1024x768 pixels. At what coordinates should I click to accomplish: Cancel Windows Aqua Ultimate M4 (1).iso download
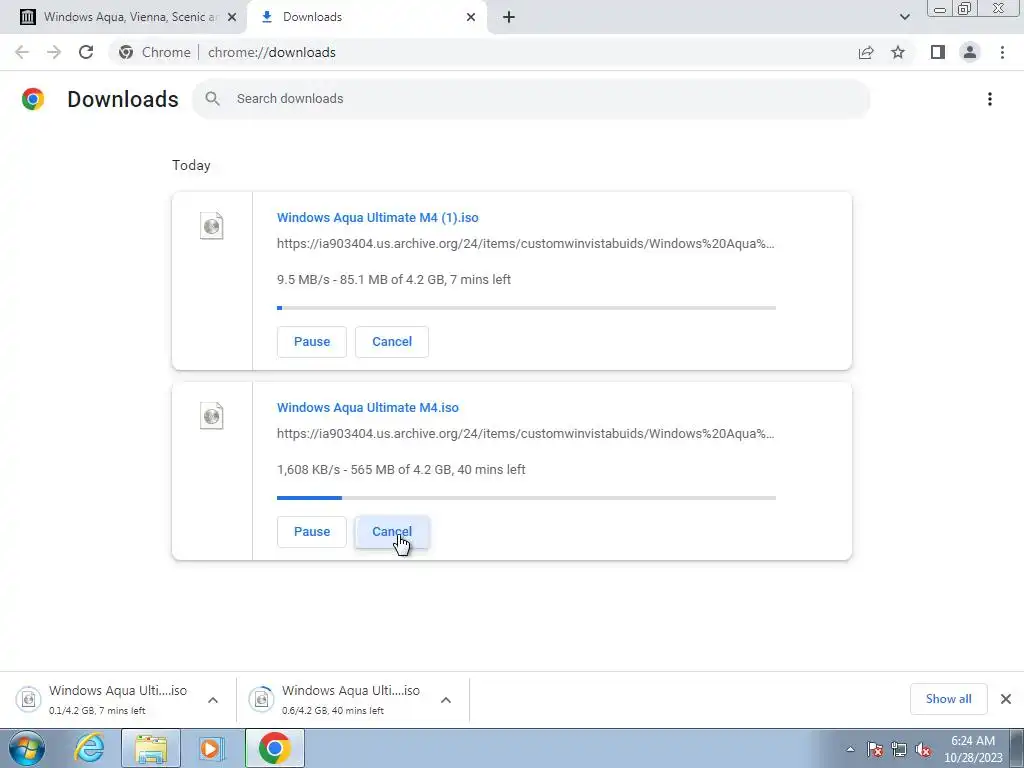tap(392, 342)
